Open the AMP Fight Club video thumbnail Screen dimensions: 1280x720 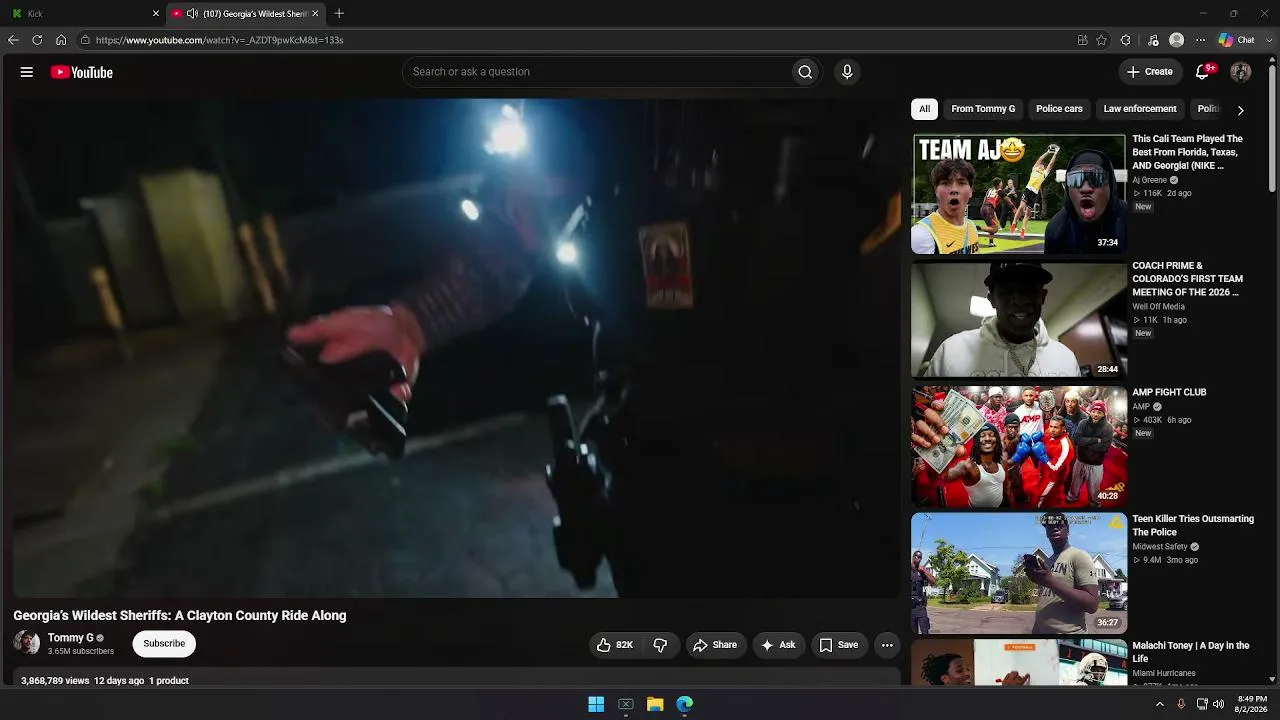(x=1019, y=447)
